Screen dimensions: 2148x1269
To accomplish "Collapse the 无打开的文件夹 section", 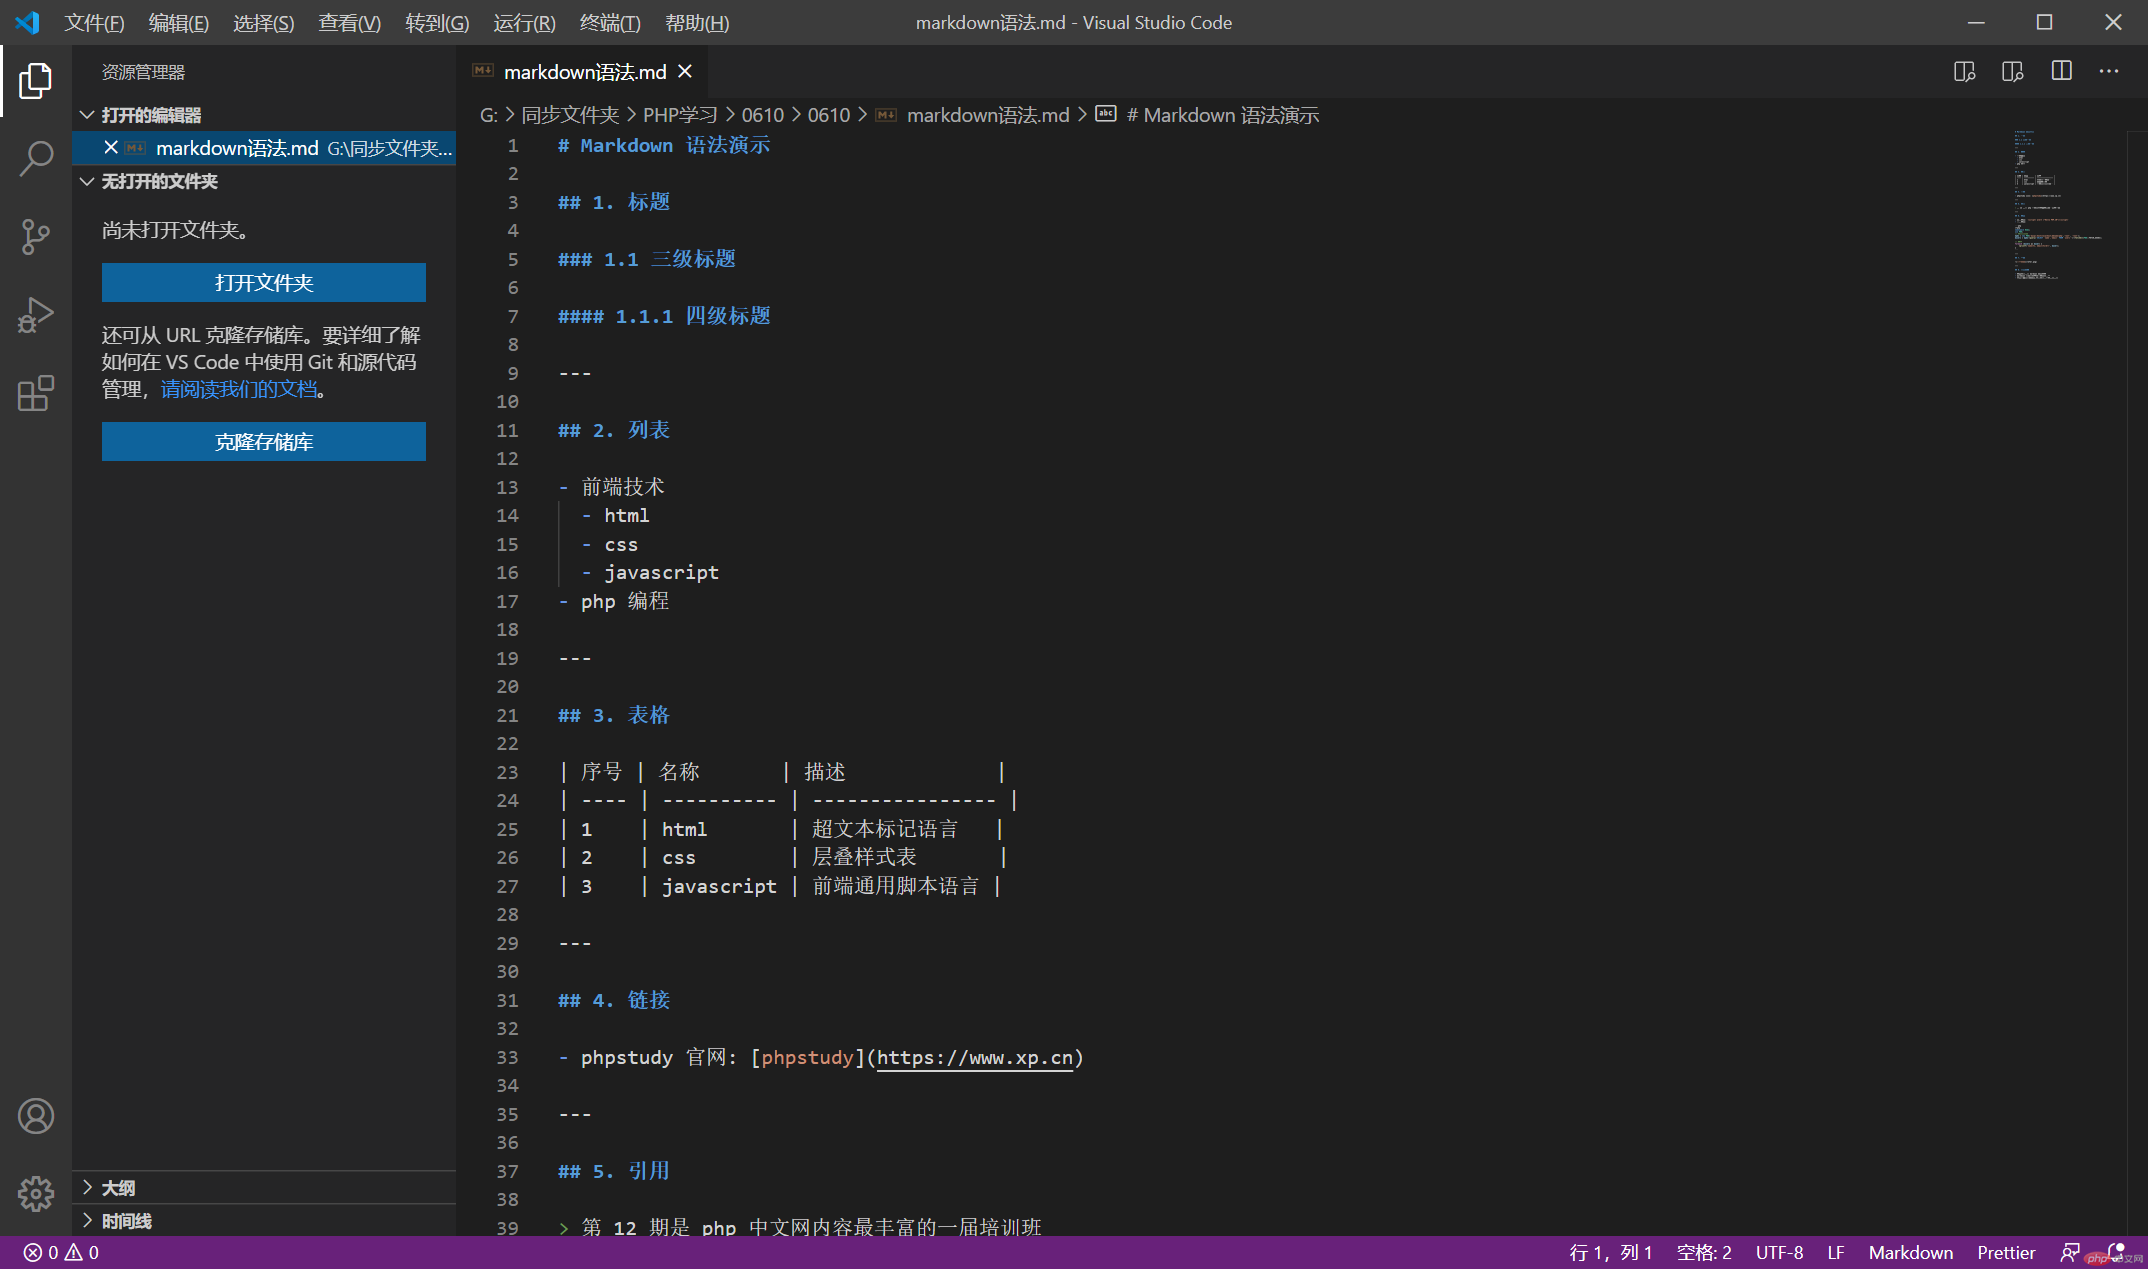I will pyautogui.click(x=87, y=181).
